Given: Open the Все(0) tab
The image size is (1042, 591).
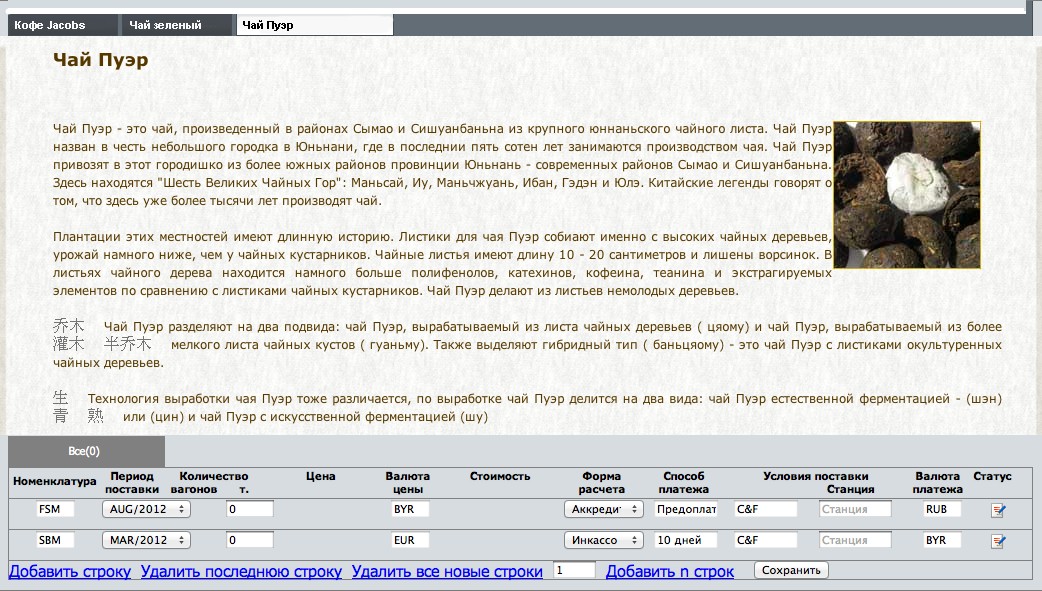Looking at the screenshot, I should [x=86, y=451].
